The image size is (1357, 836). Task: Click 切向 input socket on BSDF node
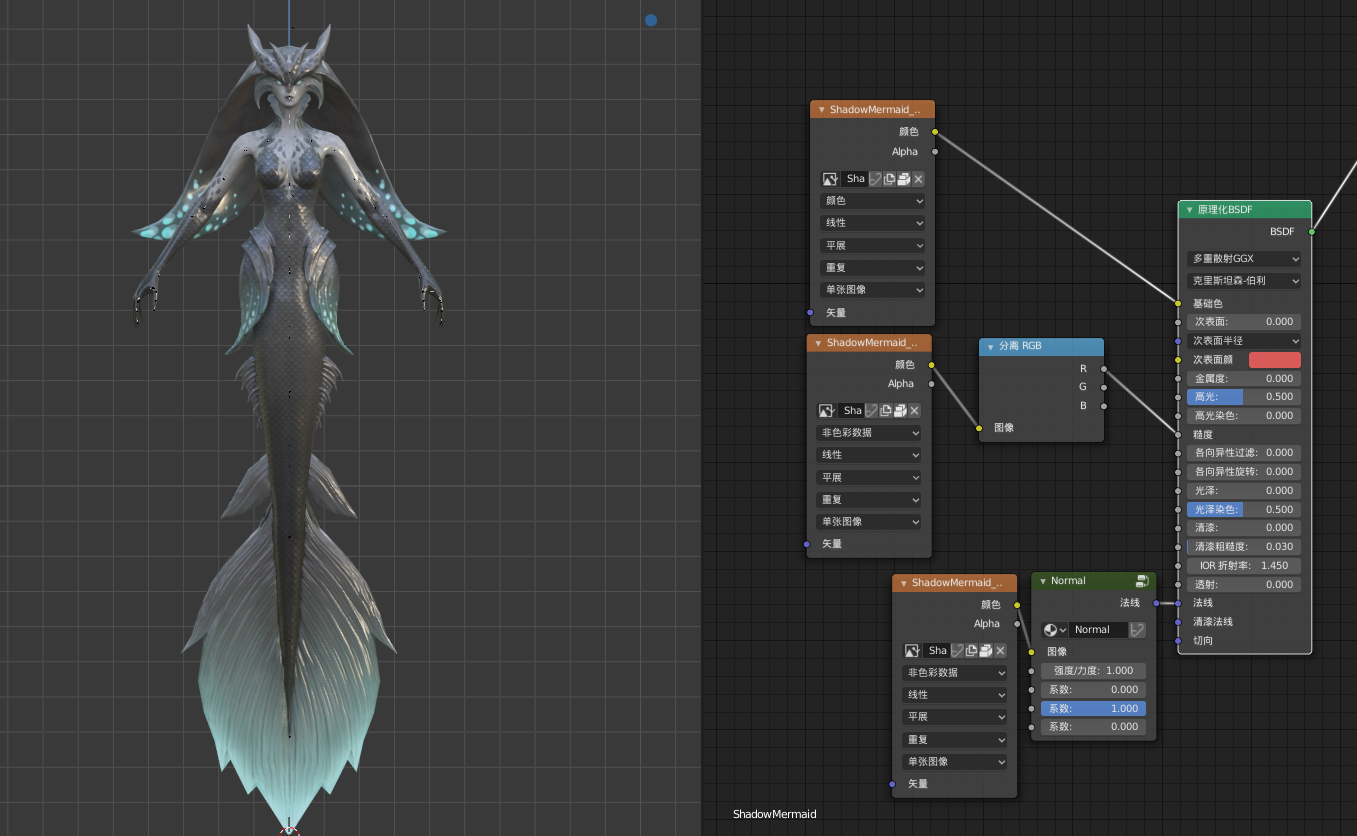pos(1178,640)
